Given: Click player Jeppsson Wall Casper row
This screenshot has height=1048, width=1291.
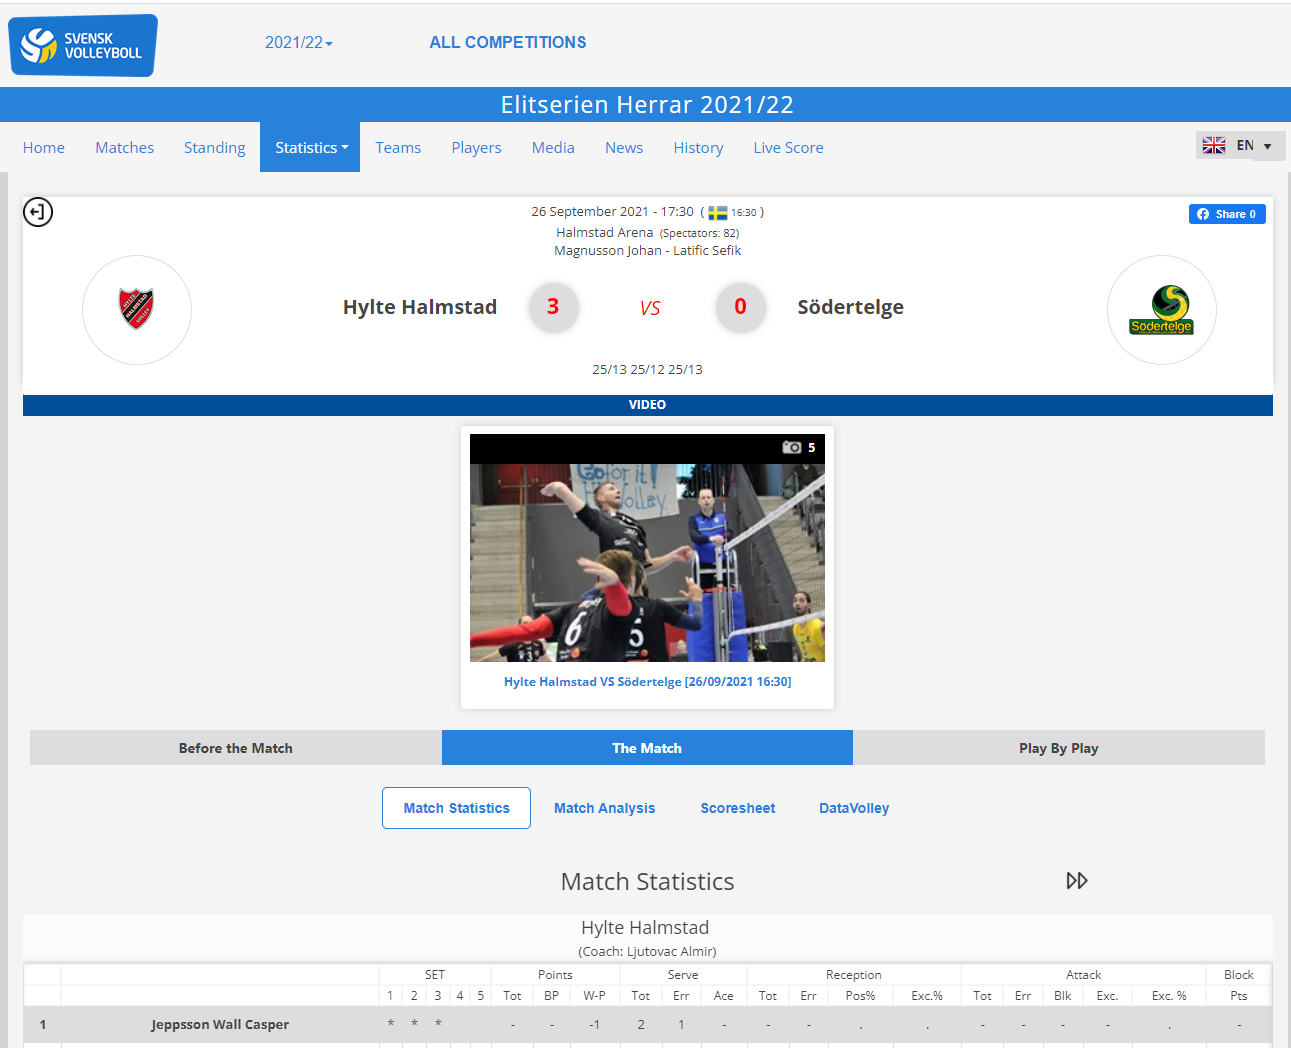Looking at the screenshot, I should tap(647, 1024).
